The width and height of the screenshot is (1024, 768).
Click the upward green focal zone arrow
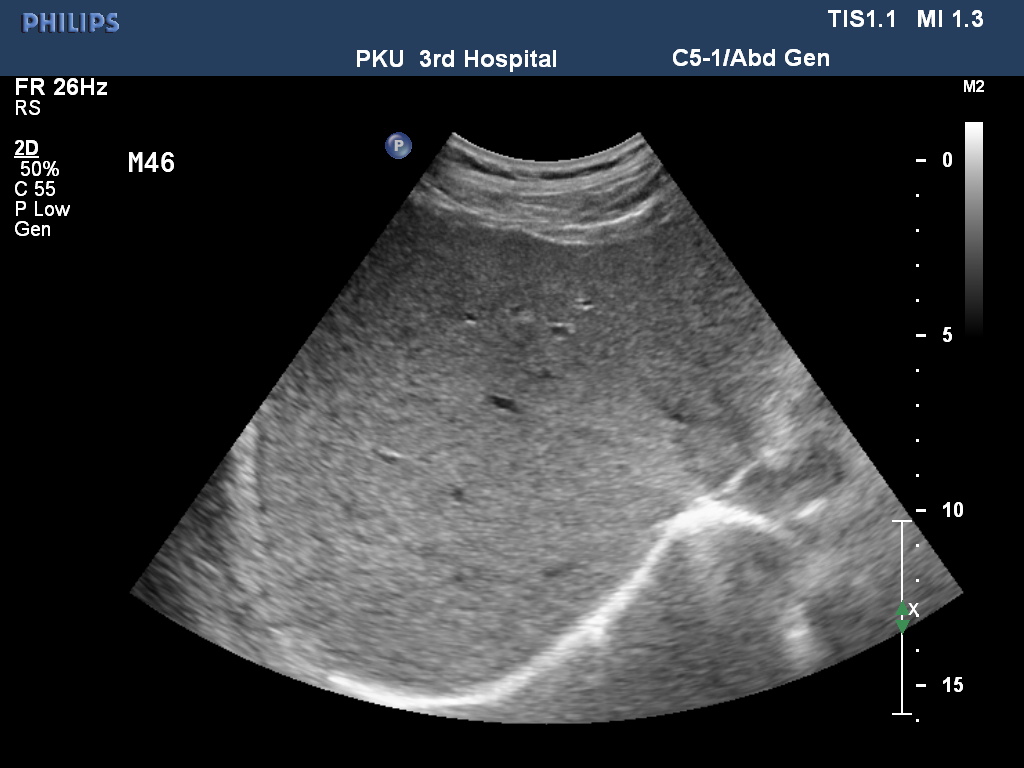[902, 608]
